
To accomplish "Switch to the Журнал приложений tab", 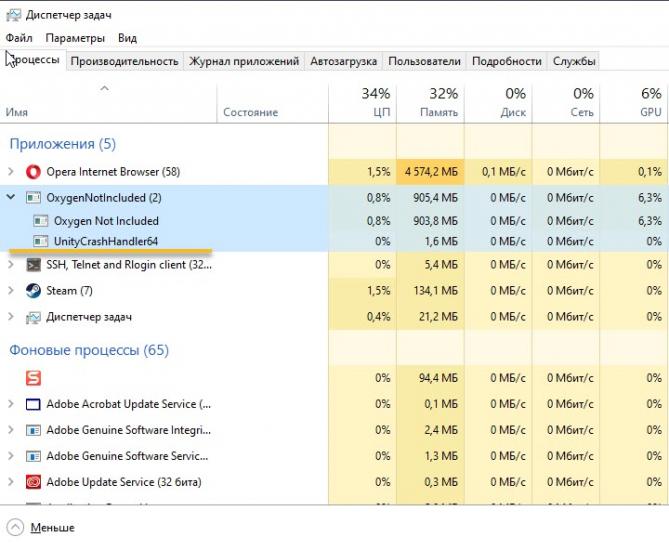I will 244,61.
